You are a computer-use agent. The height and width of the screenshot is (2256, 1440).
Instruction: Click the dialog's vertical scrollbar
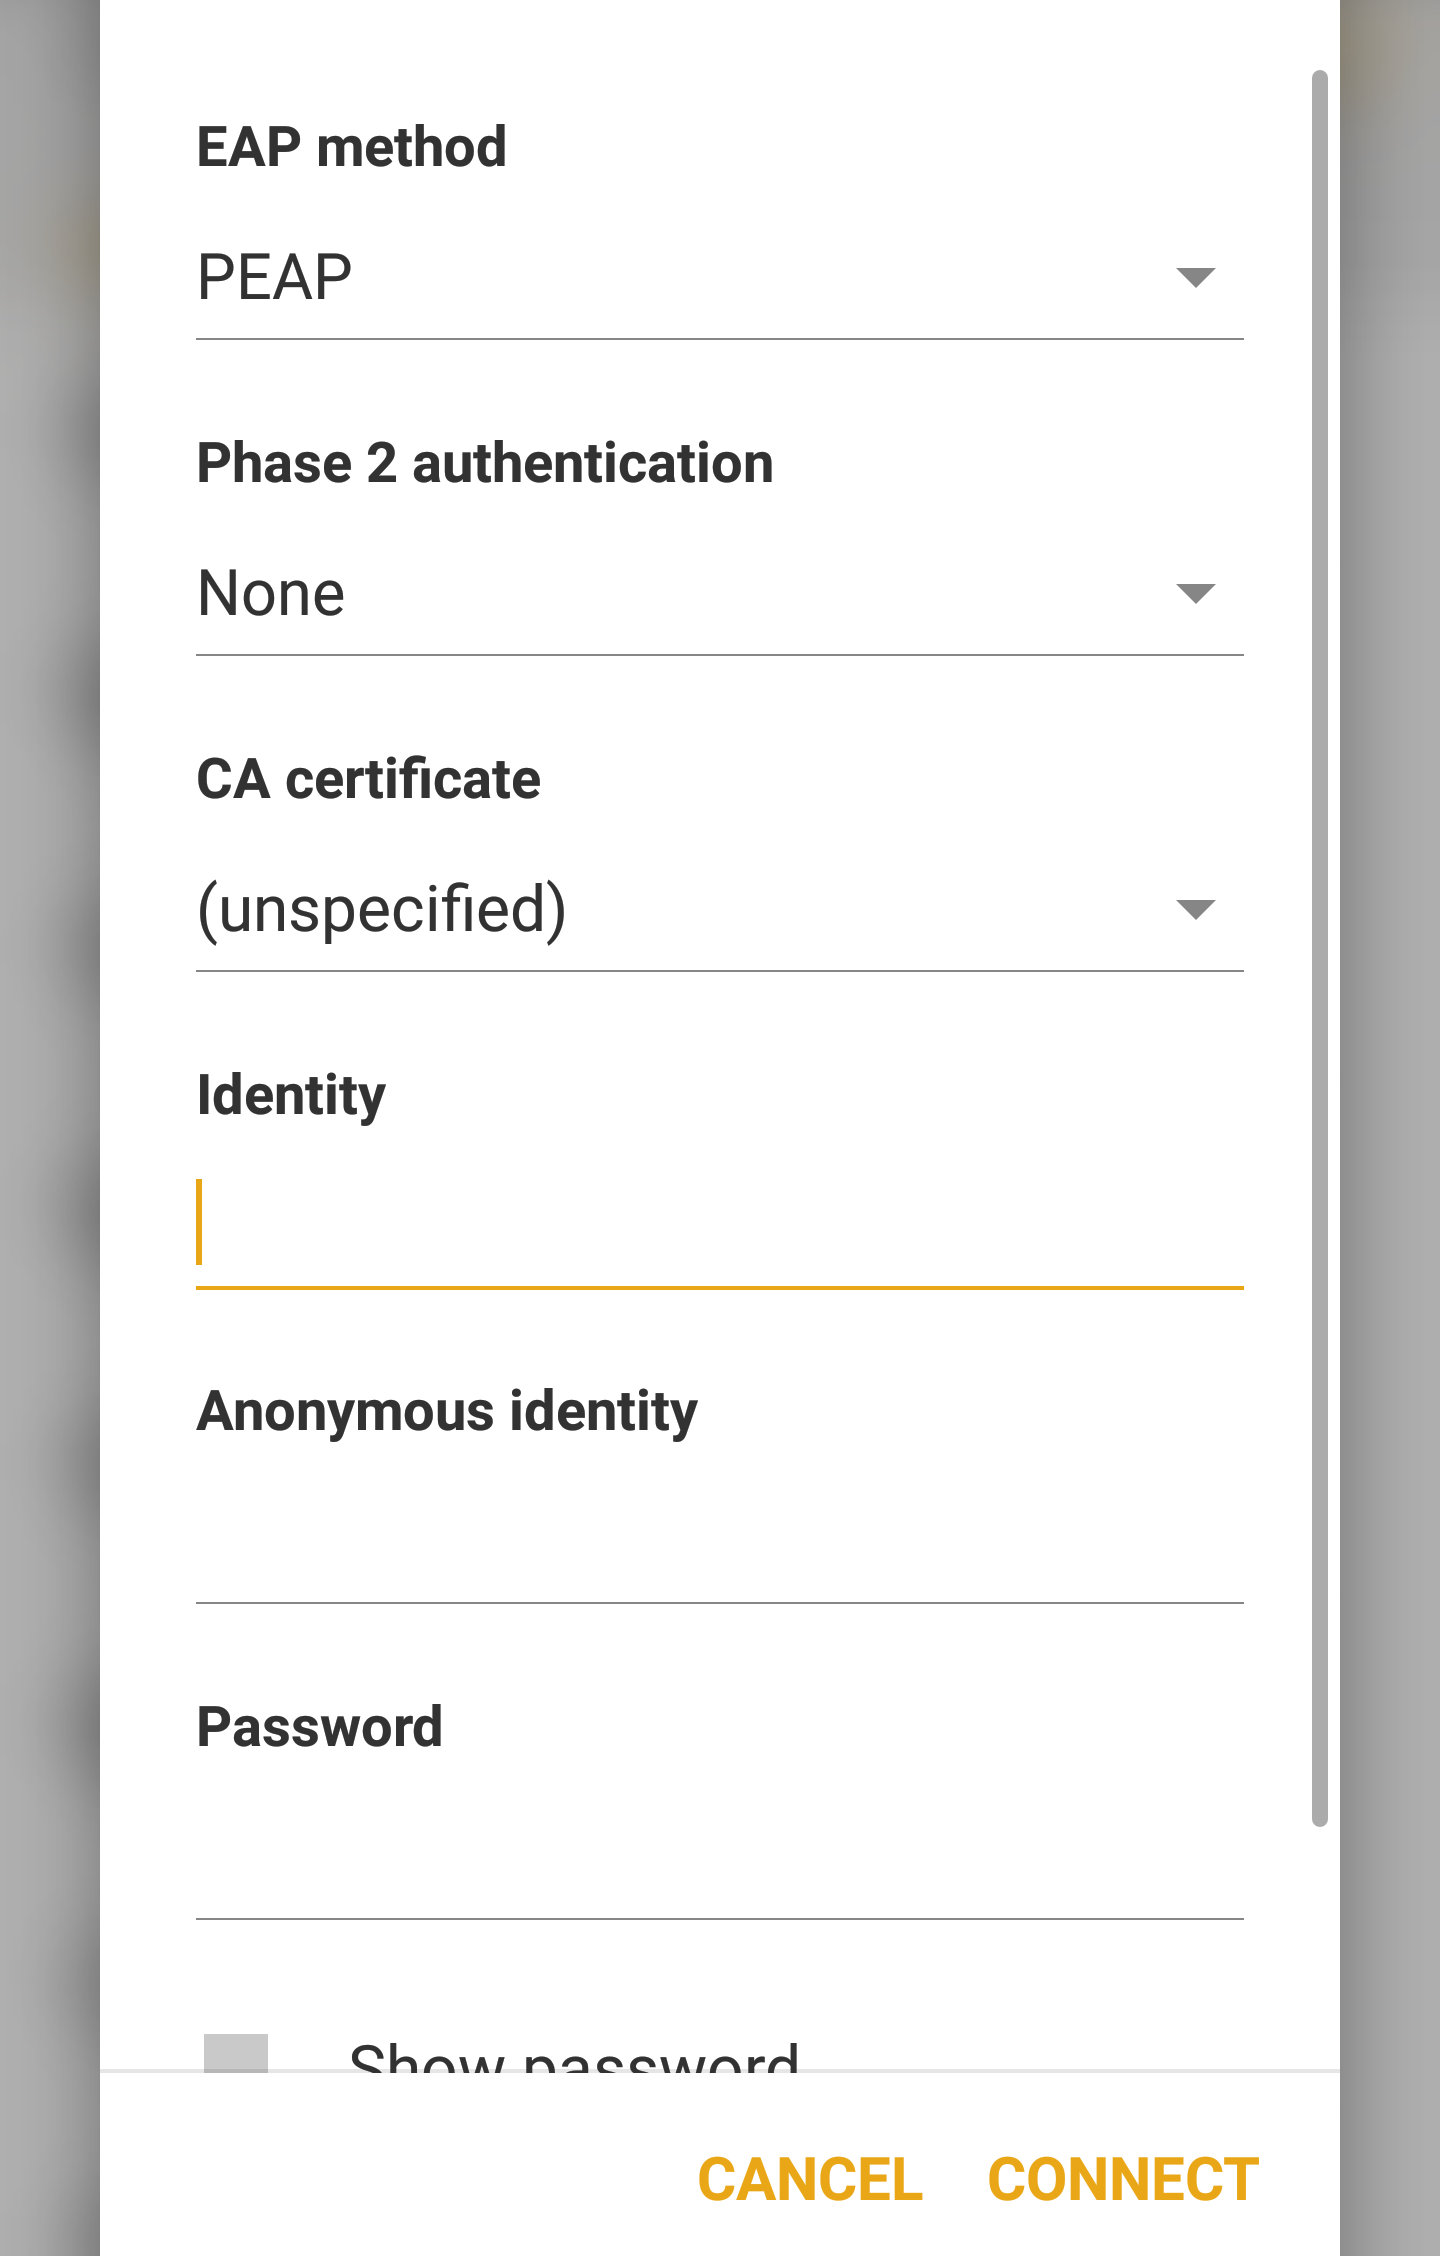point(1320,948)
